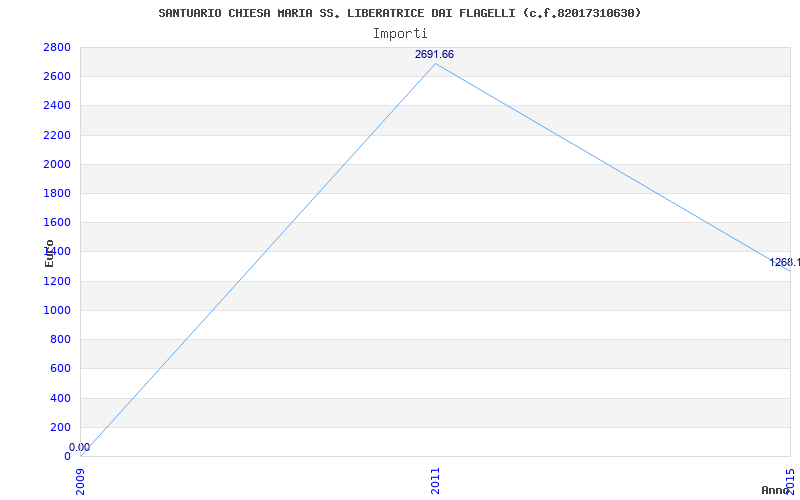Click the Euro y-axis title
The height and width of the screenshot is (500, 800).
[49, 253]
